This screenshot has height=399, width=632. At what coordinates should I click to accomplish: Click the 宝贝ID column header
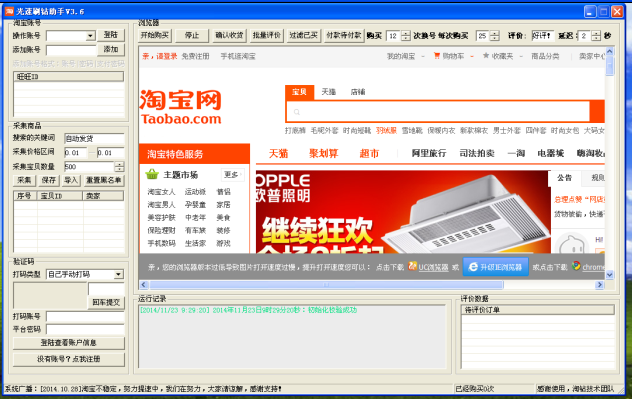pyautogui.click(x=60, y=196)
